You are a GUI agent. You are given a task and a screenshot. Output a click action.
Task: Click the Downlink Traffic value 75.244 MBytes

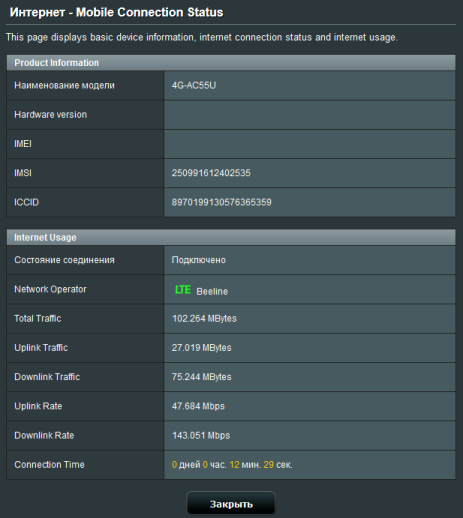coord(201,377)
